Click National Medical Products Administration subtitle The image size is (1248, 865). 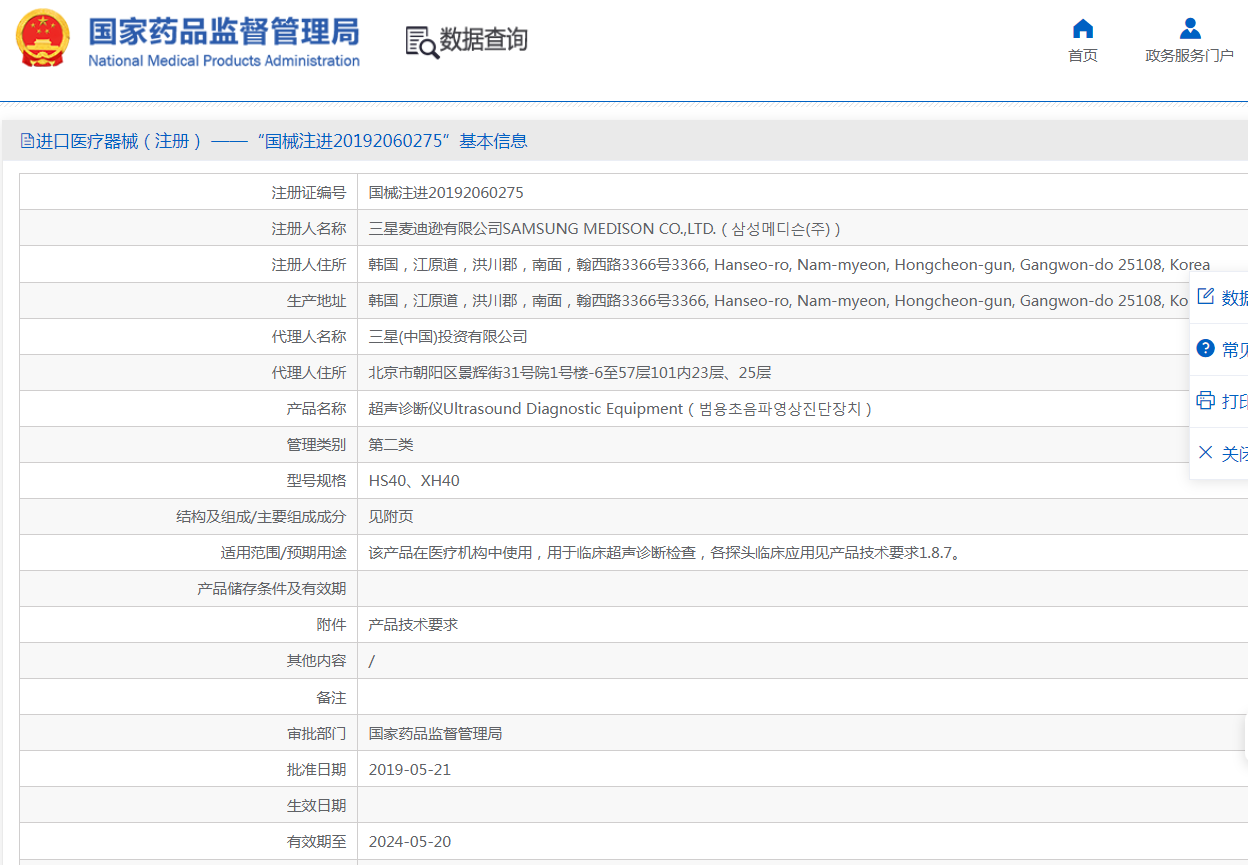tap(224, 61)
